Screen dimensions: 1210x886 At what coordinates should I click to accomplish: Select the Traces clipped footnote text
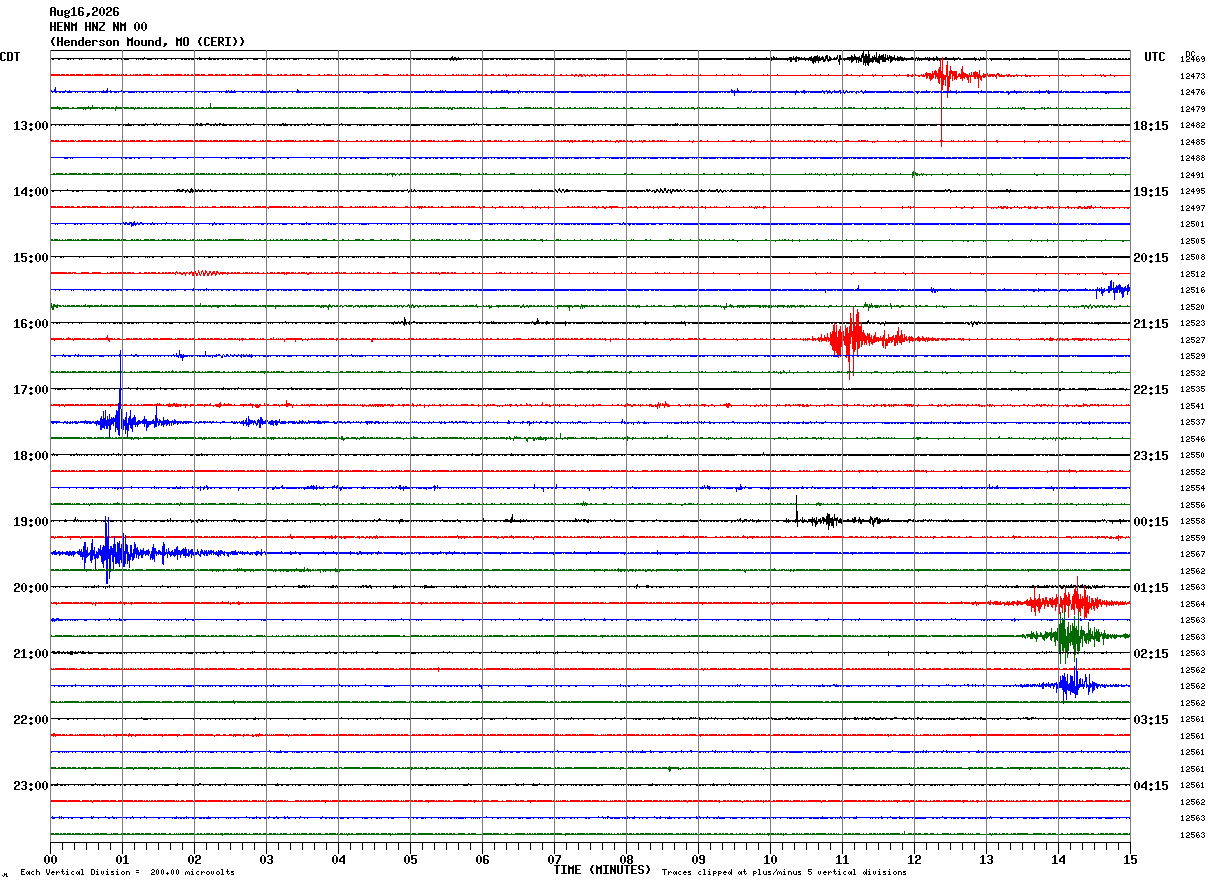[x=784, y=873]
